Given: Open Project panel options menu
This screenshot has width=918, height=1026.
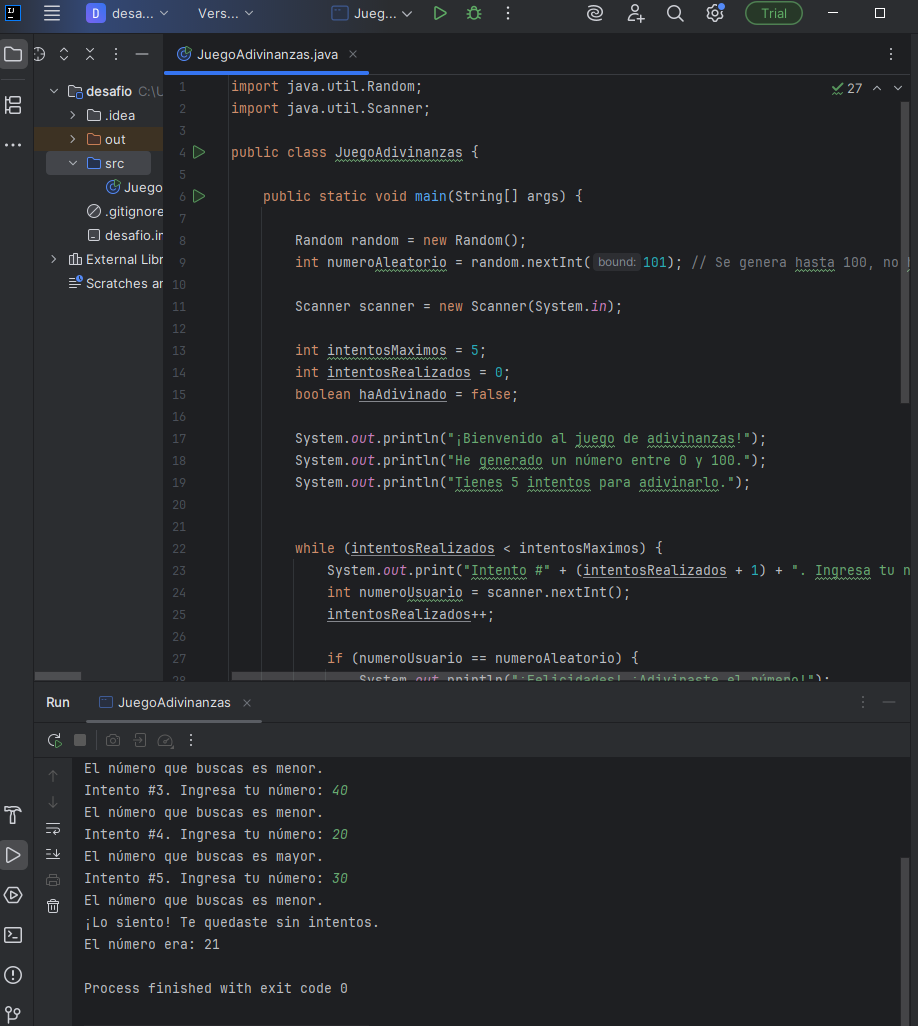Looking at the screenshot, I should (x=116, y=54).
